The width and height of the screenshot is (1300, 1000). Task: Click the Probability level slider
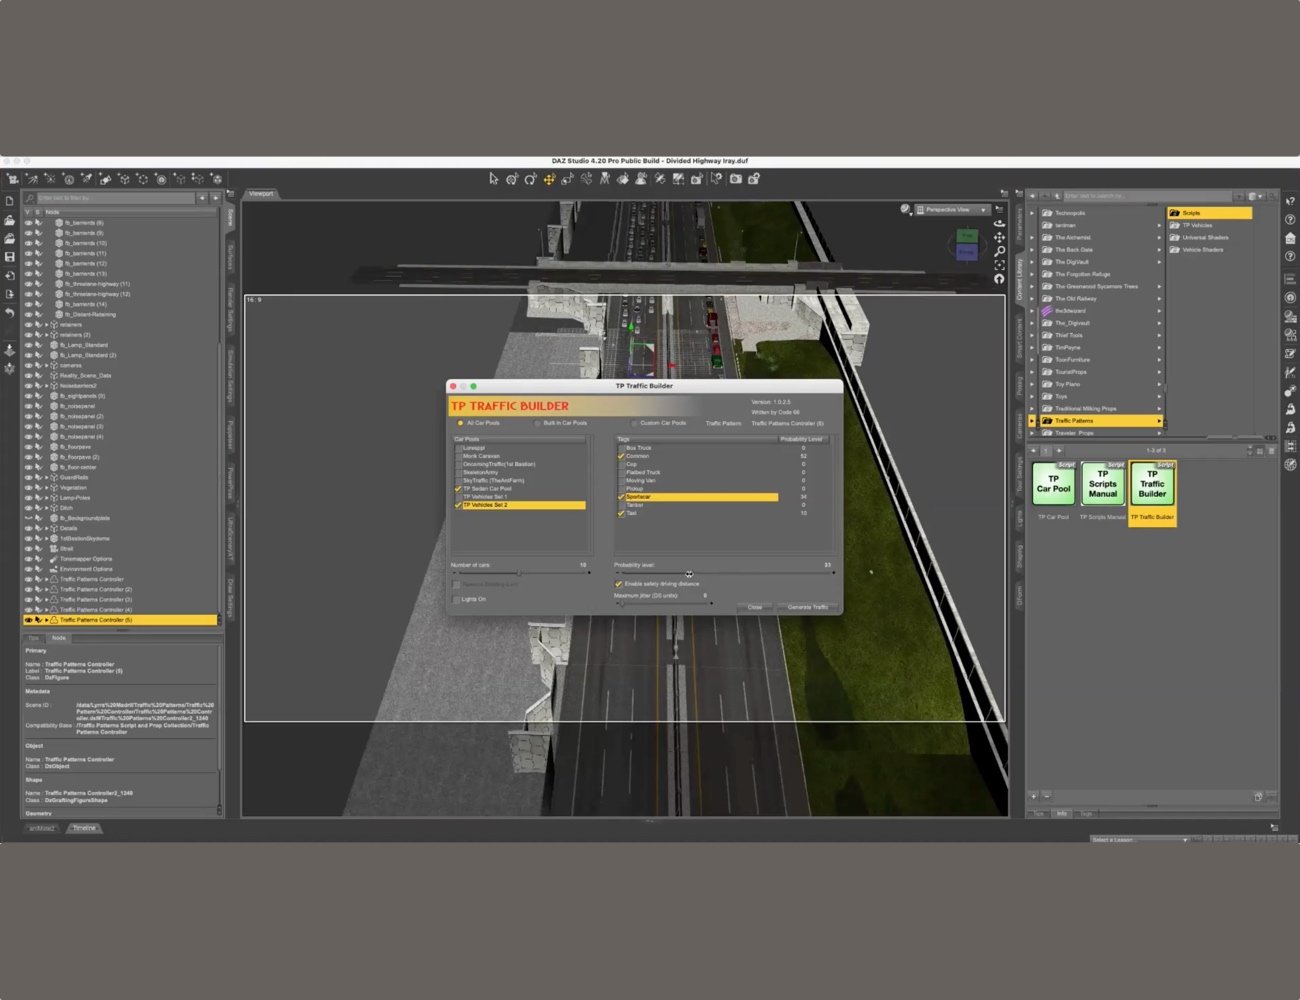tap(724, 573)
